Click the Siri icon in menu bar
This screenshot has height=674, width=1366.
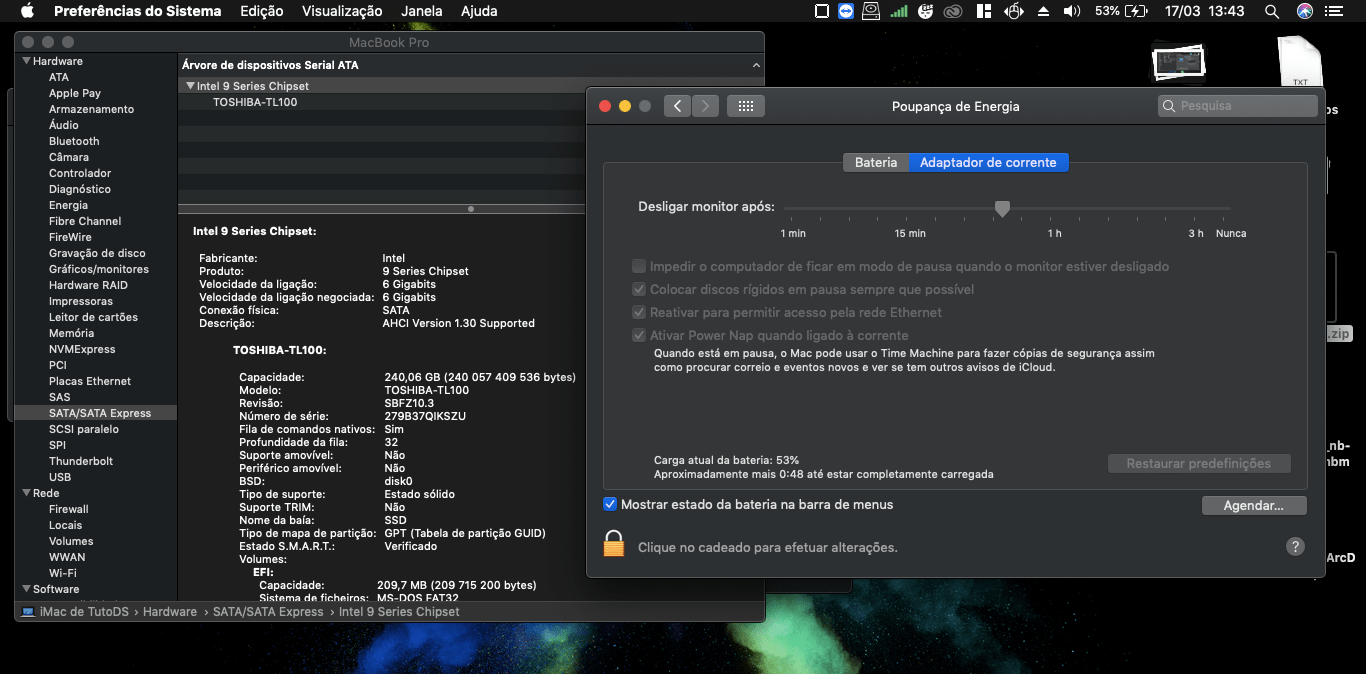pos(1304,11)
